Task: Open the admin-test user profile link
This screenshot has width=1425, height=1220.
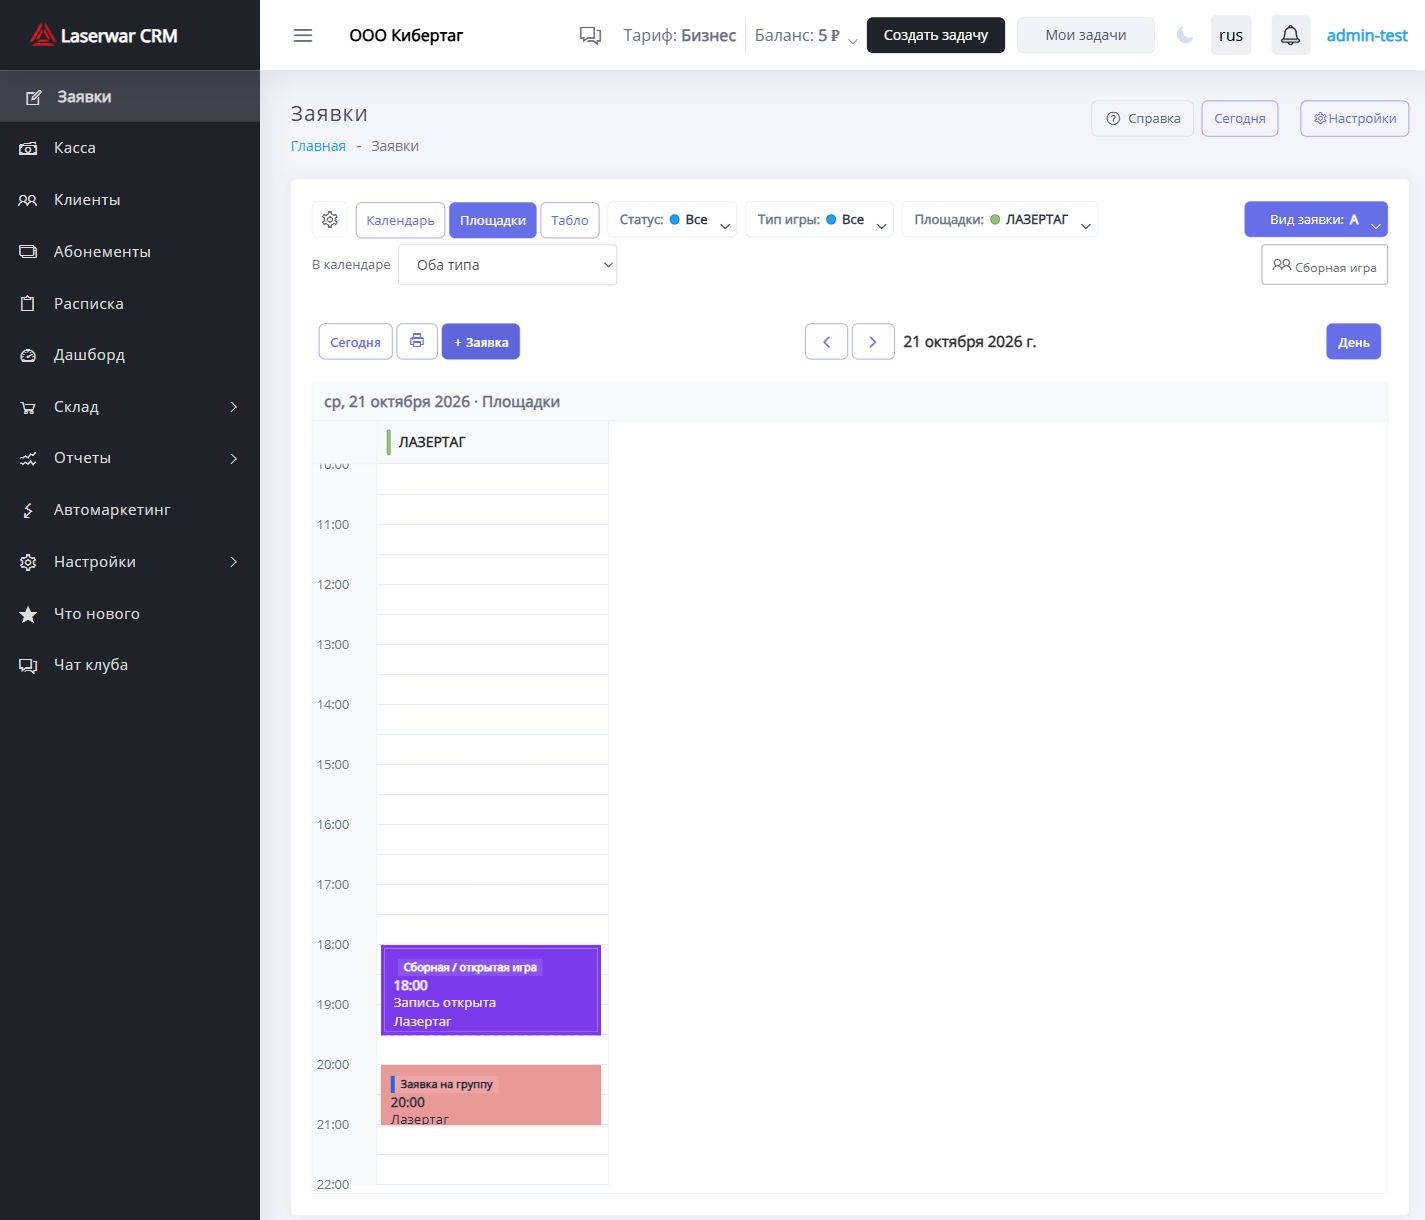Action: [1367, 35]
